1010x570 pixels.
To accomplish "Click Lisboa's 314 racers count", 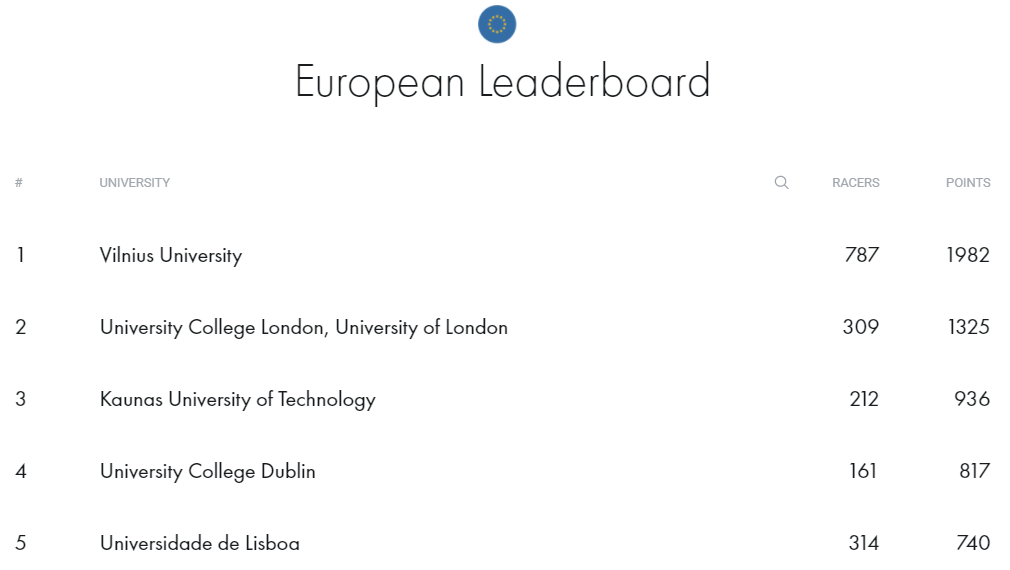I will click(864, 543).
